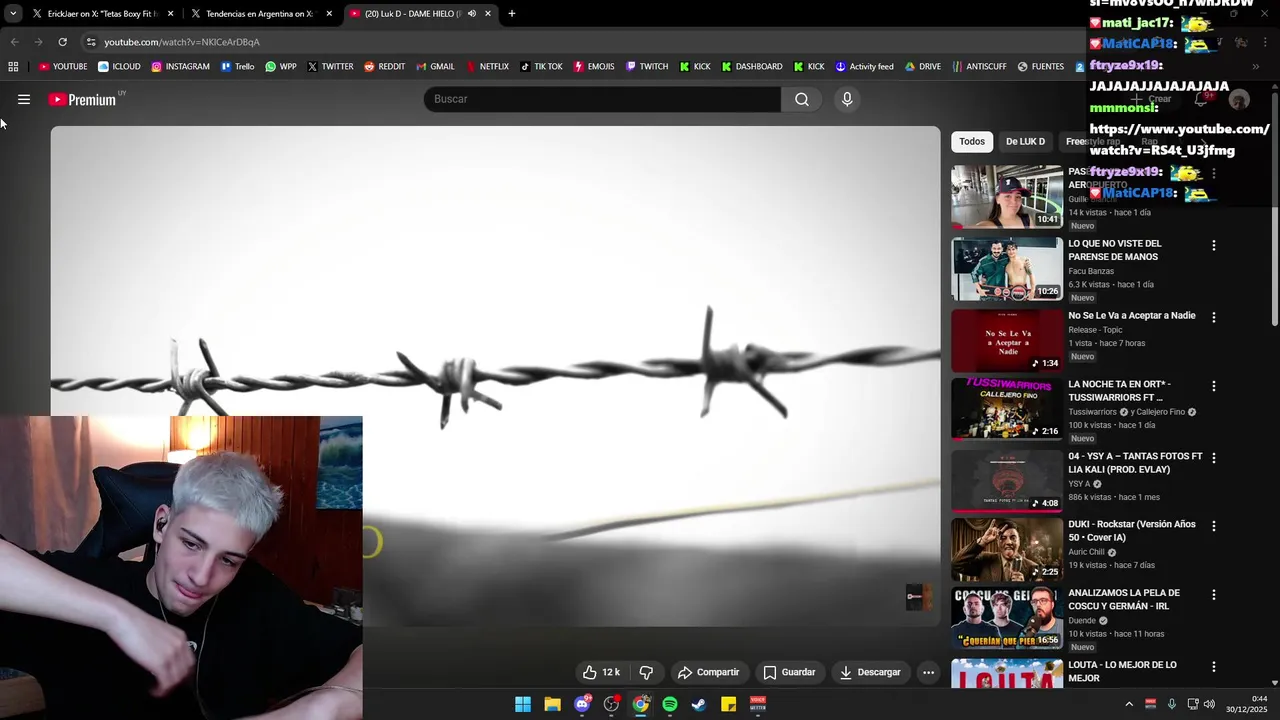This screenshot has height=720, width=1280.
Task: Click the search magnifier button
Action: coord(802,99)
